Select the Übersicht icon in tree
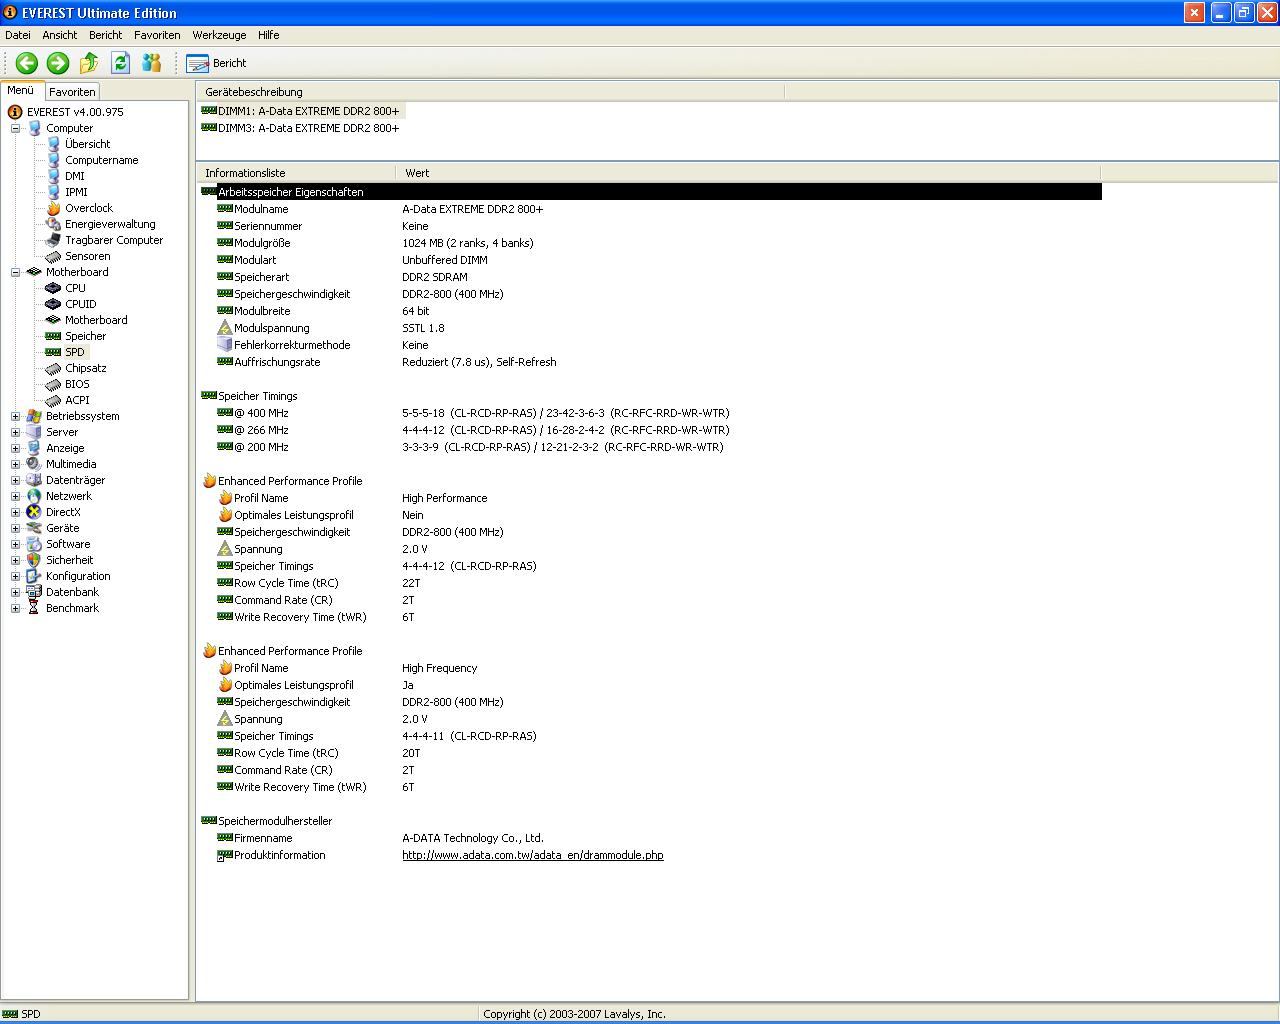 coord(54,144)
